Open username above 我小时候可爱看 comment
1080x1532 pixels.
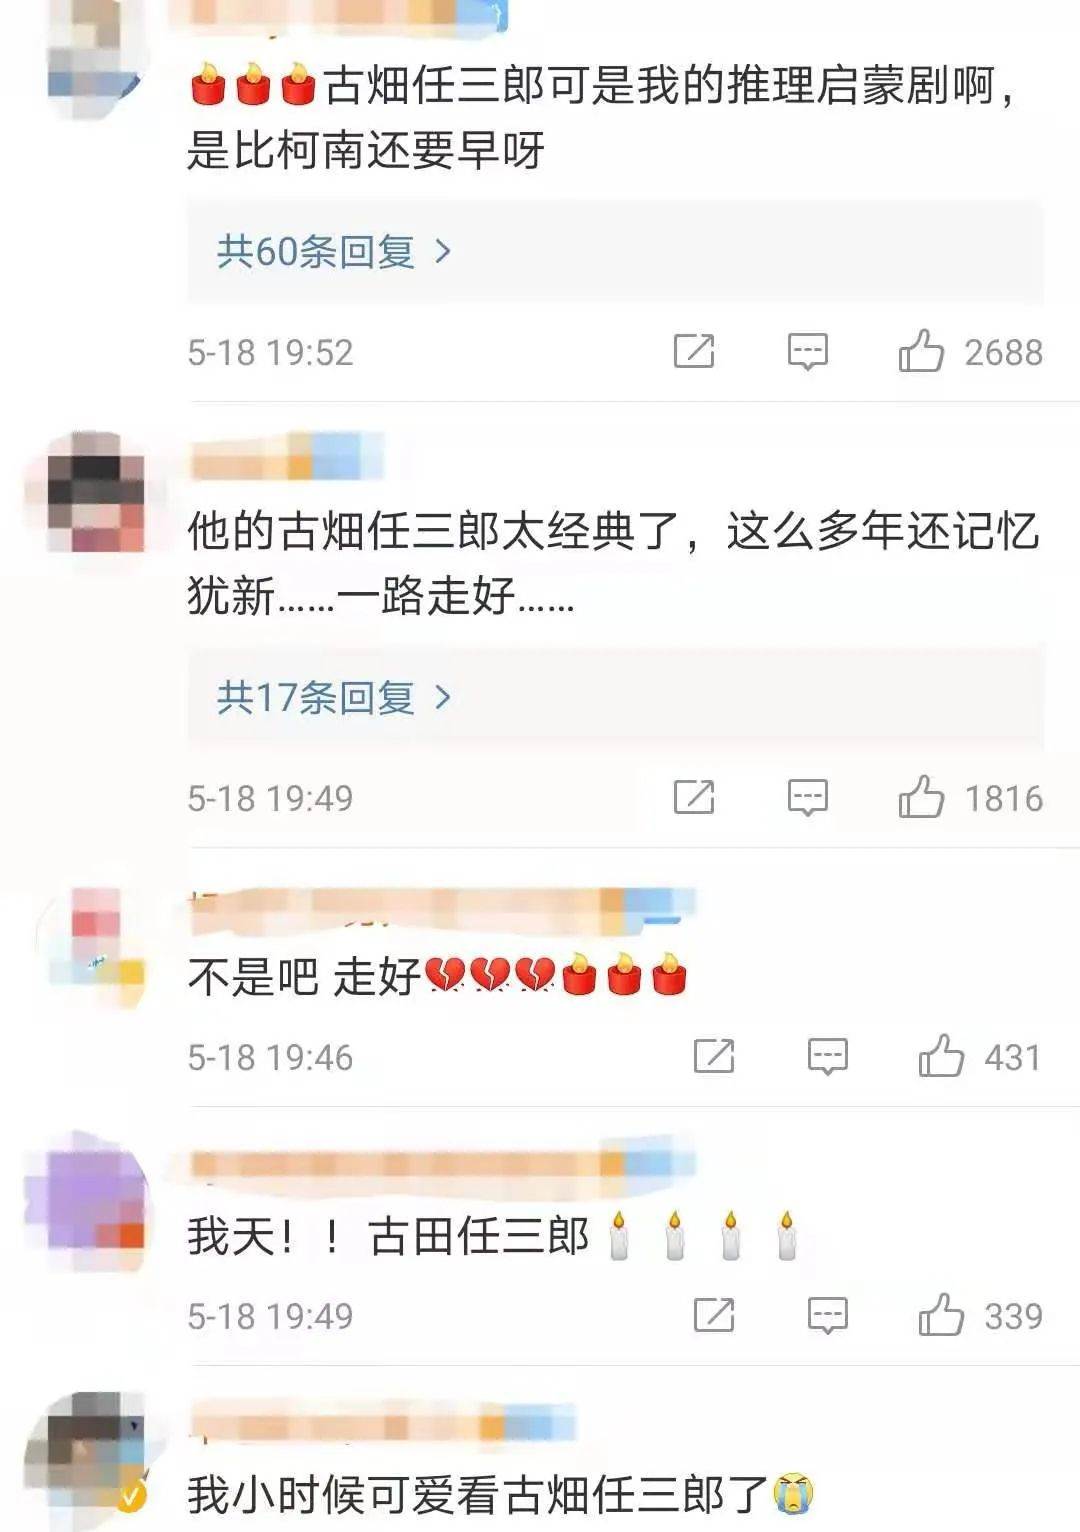pyautogui.click(x=384, y=1423)
